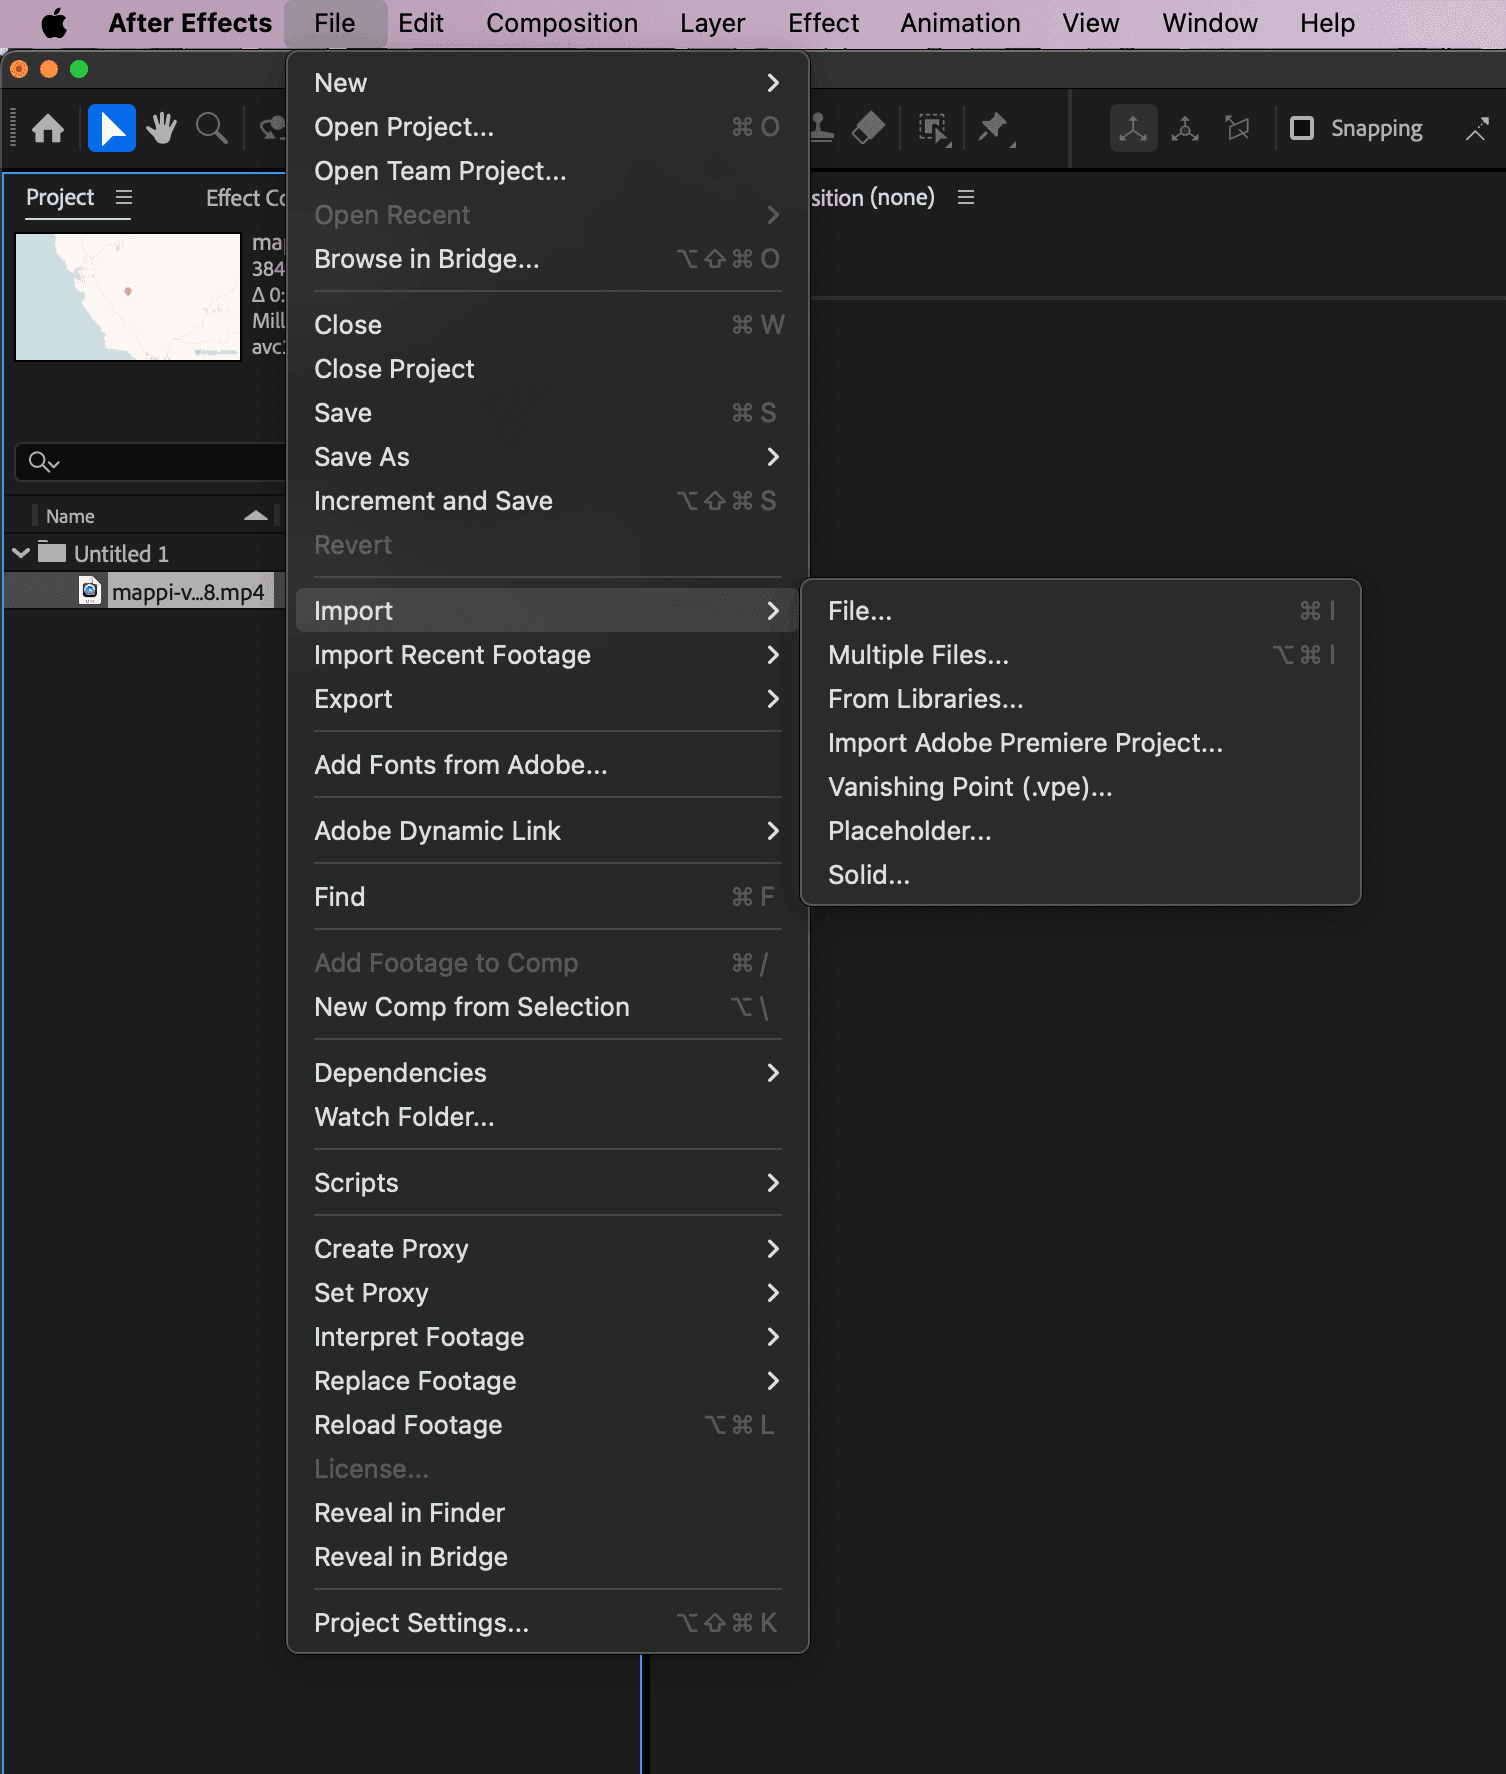Choose File... in Import submenu

click(1081, 611)
